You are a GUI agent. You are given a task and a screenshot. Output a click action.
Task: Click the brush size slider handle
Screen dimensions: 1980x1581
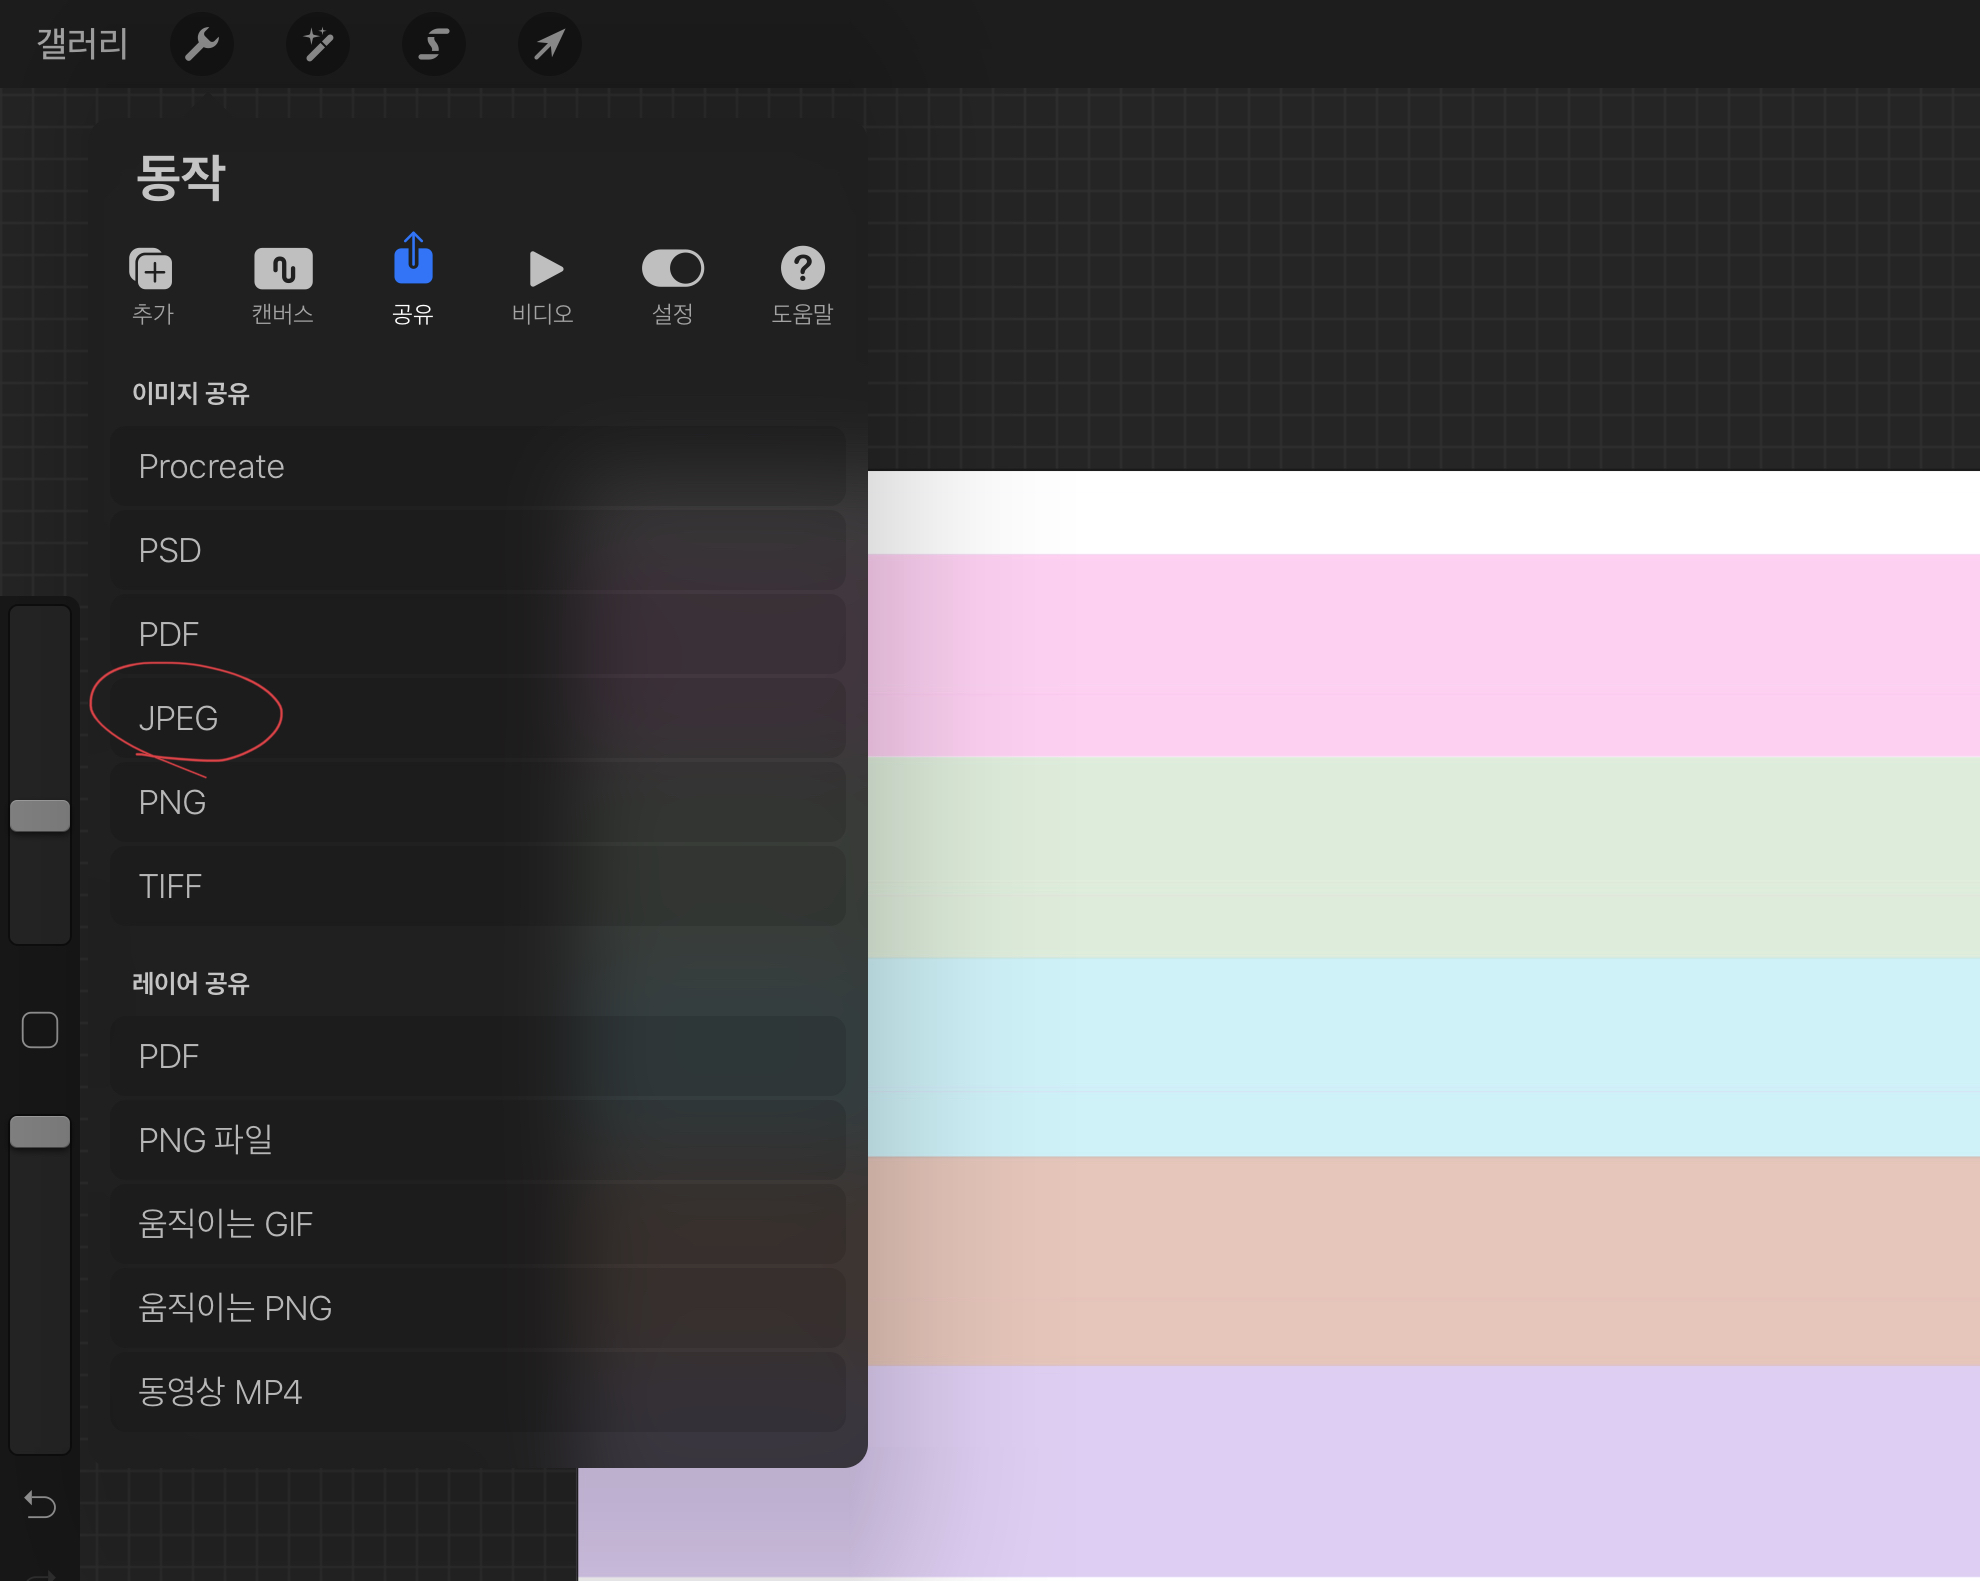click(40, 816)
